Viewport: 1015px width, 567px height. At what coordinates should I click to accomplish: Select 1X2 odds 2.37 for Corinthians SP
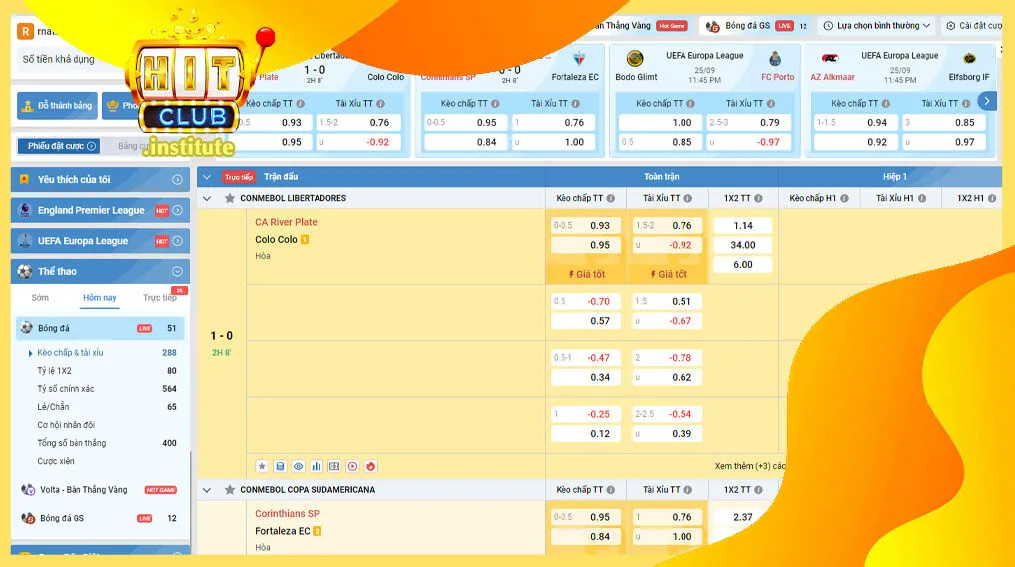(x=742, y=517)
